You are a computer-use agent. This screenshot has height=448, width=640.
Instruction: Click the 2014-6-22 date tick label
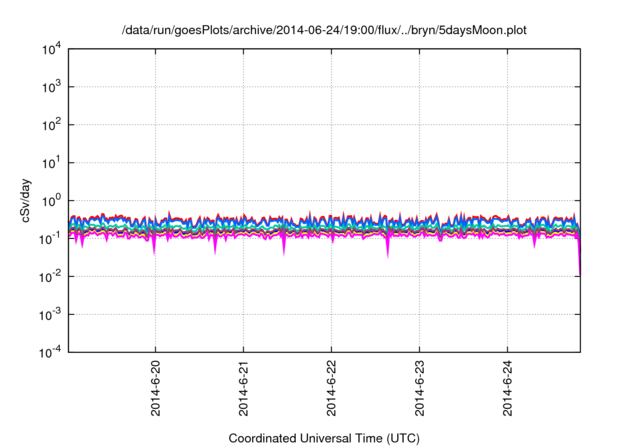(x=331, y=388)
